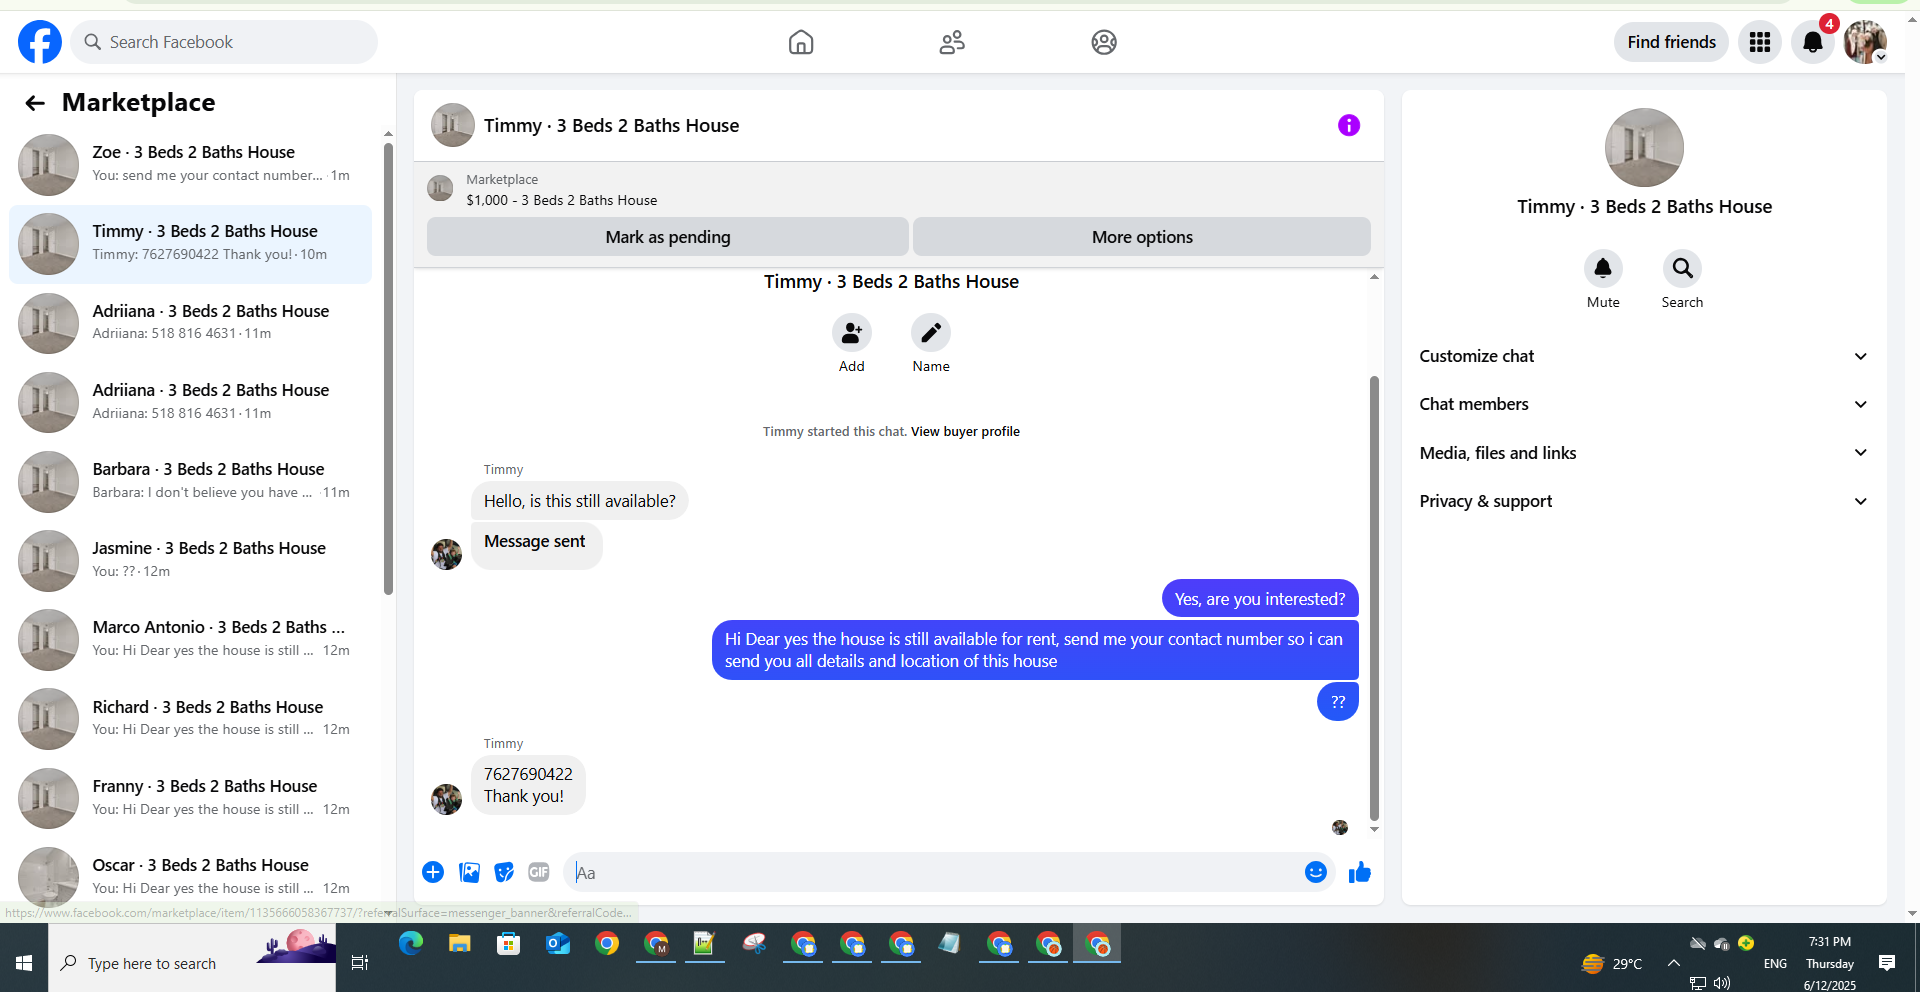This screenshot has width=1920, height=992.
Task: Click chat messages scrollbar
Action: [1374, 598]
